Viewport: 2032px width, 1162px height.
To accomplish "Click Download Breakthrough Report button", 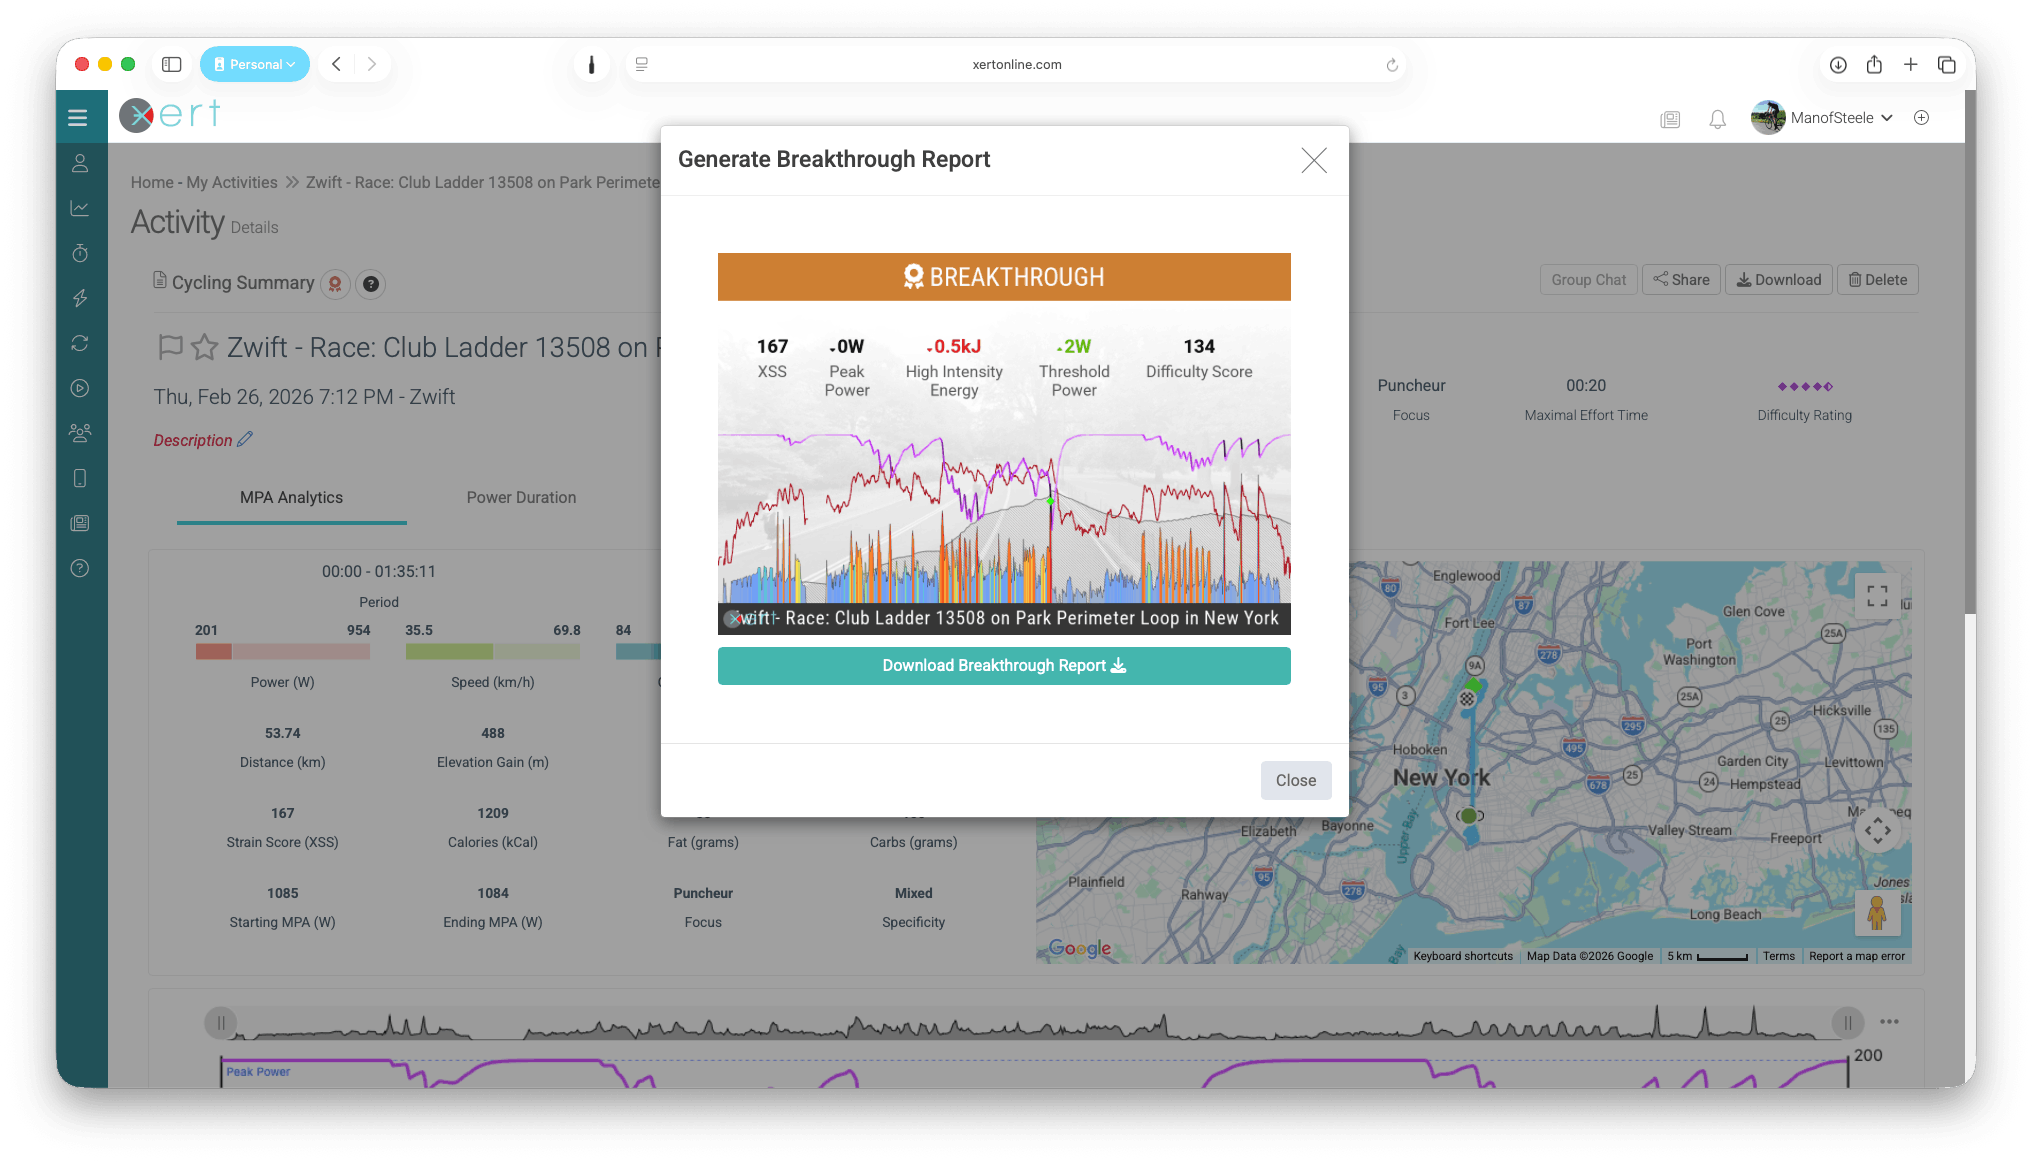I will pyautogui.click(x=1004, y=666).
